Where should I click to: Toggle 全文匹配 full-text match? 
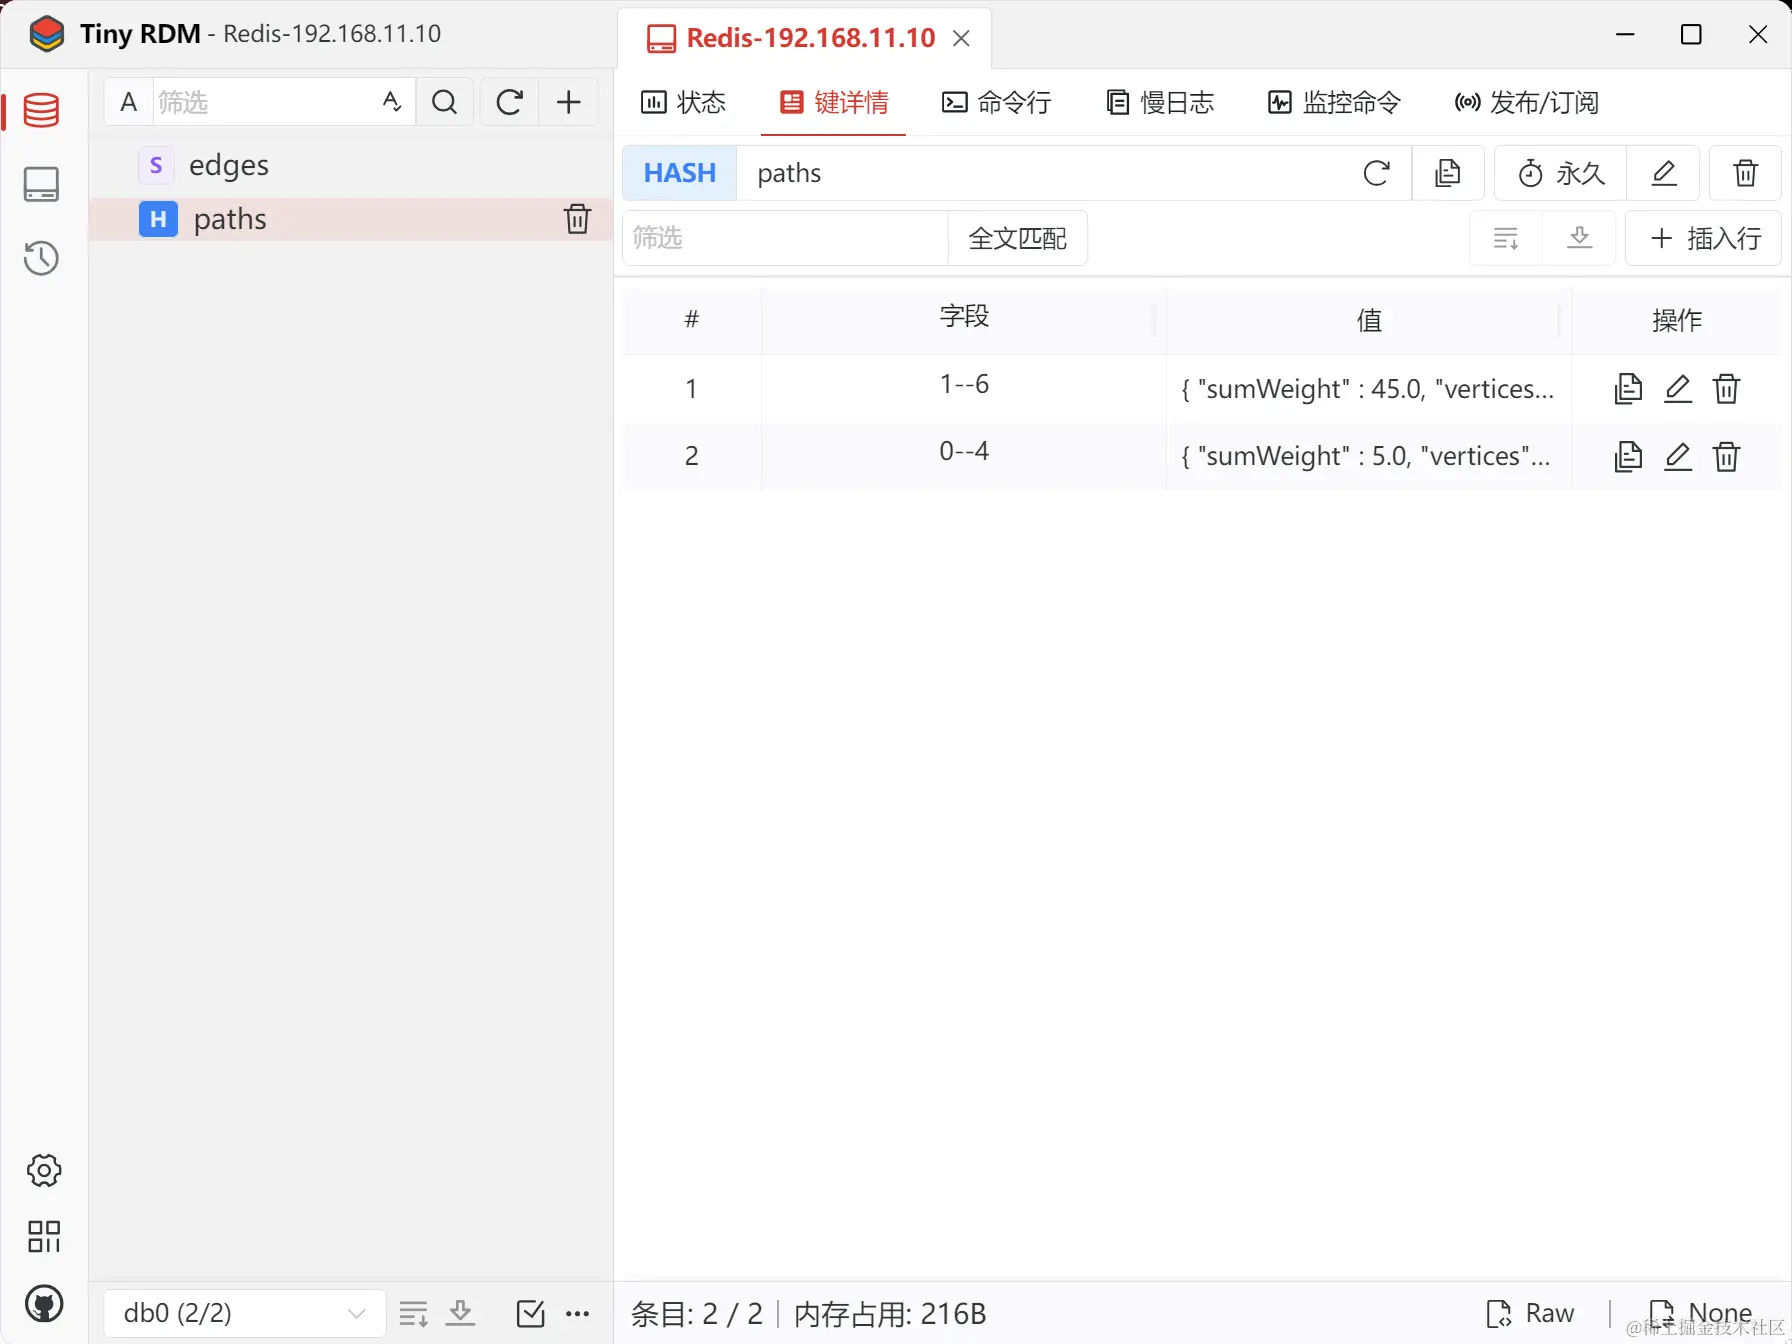[1017, 238]
